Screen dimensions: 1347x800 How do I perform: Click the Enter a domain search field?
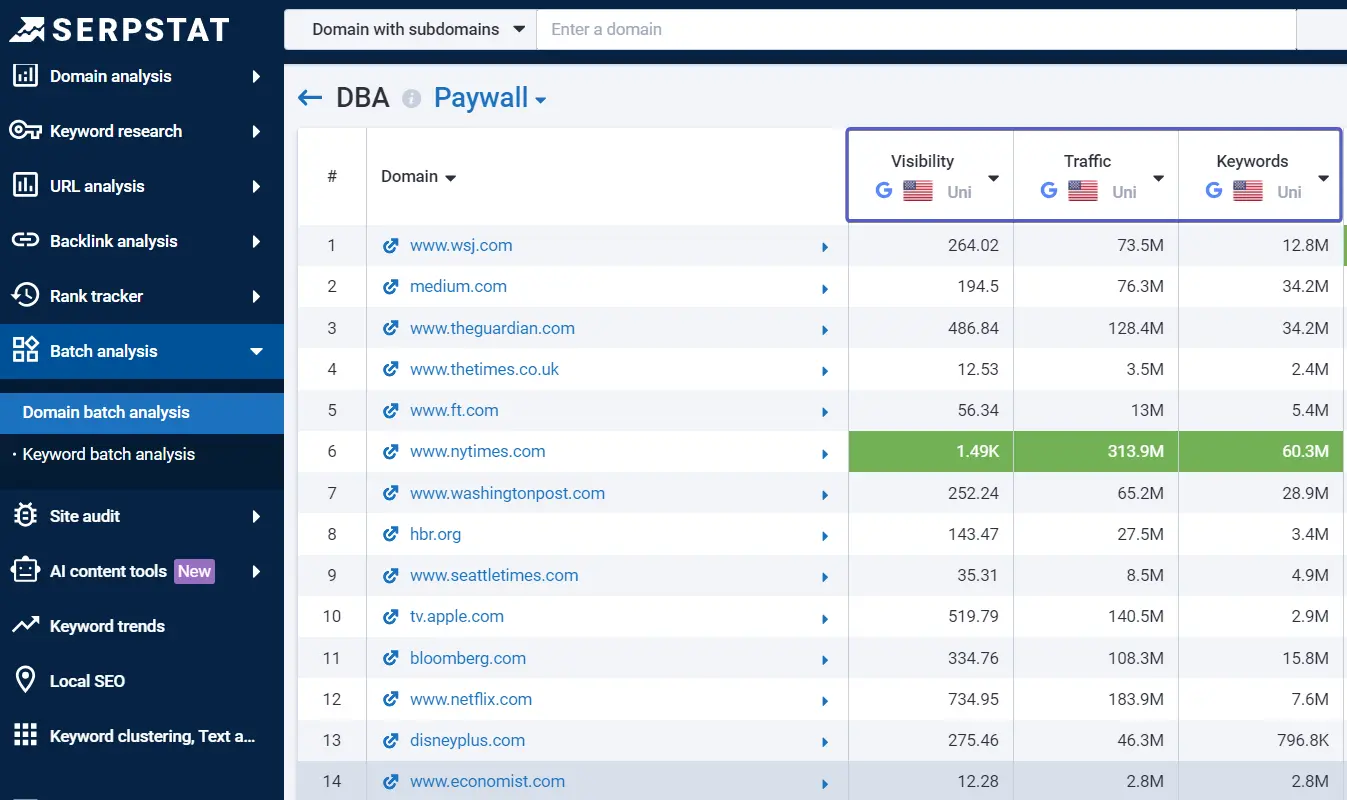coord(916,29)
